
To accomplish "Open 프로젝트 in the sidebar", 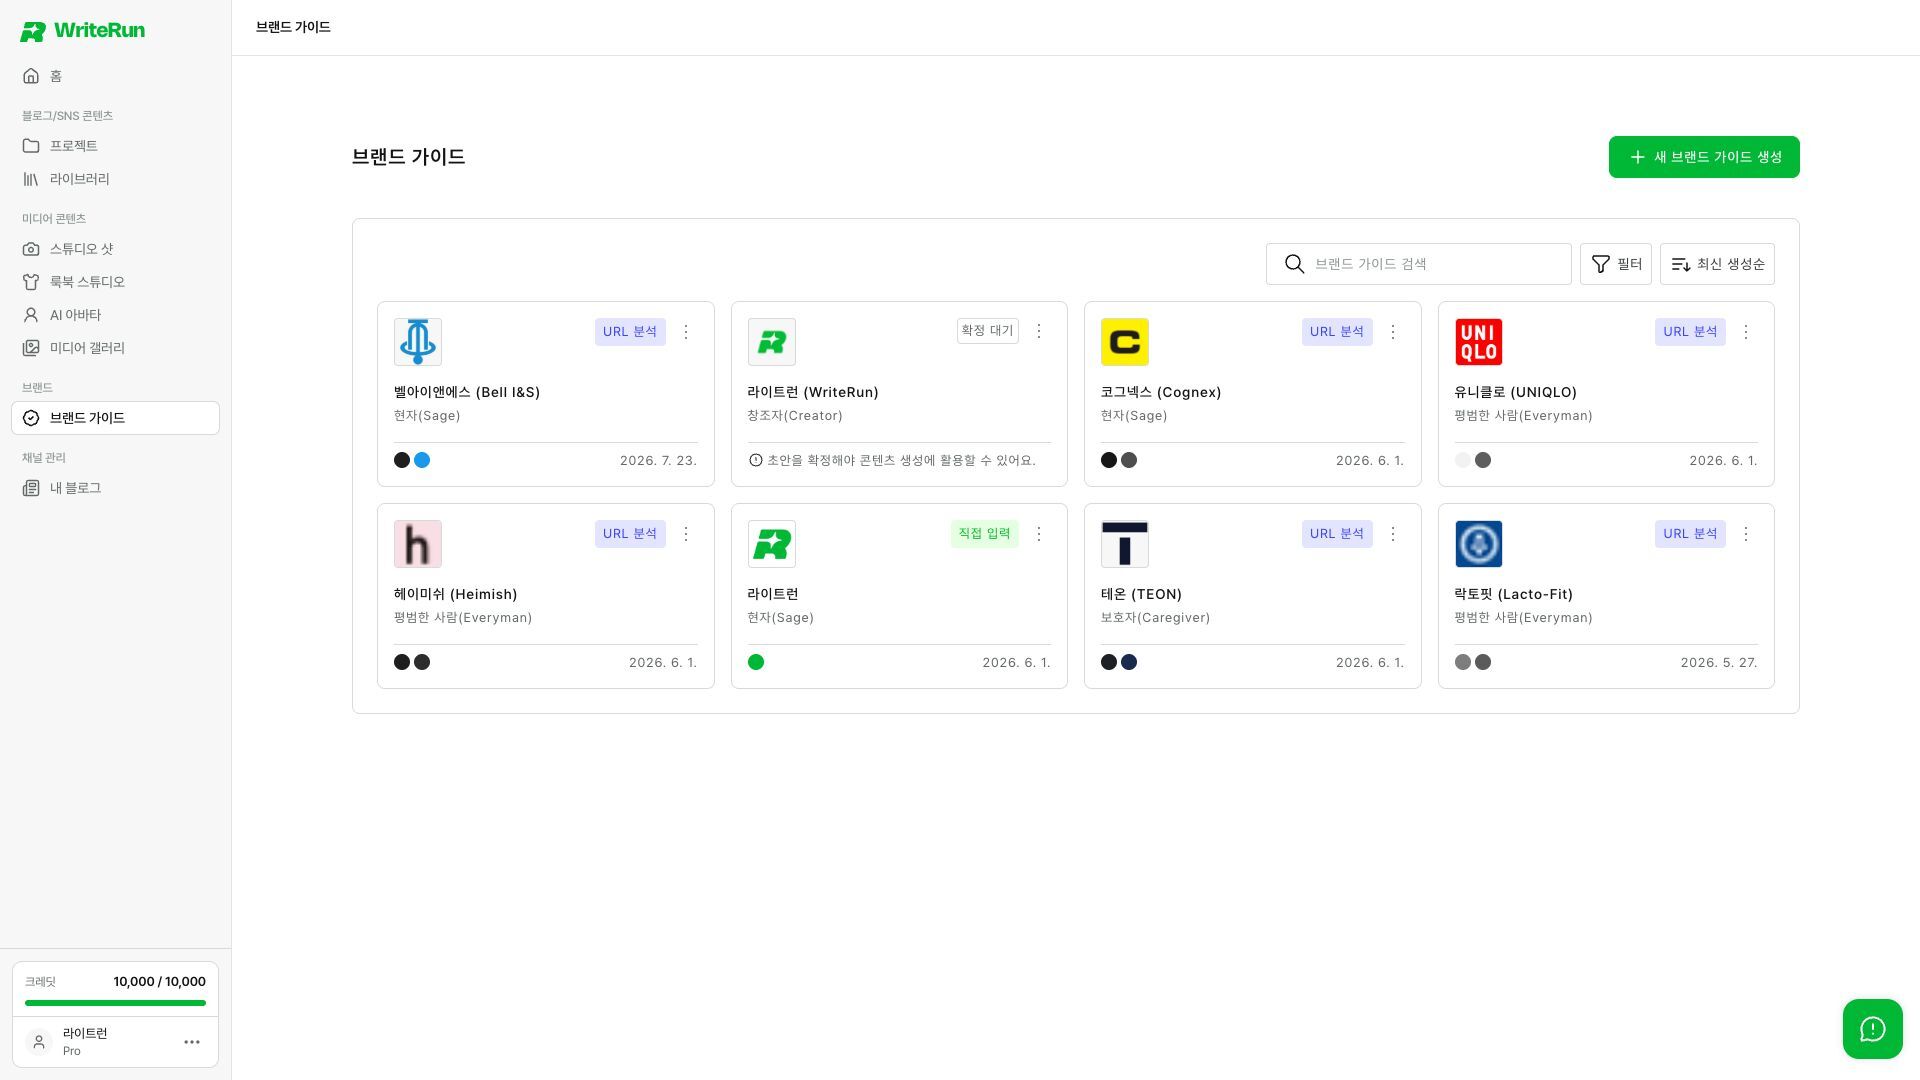I will pyautogui.click(x=115, y=146).
